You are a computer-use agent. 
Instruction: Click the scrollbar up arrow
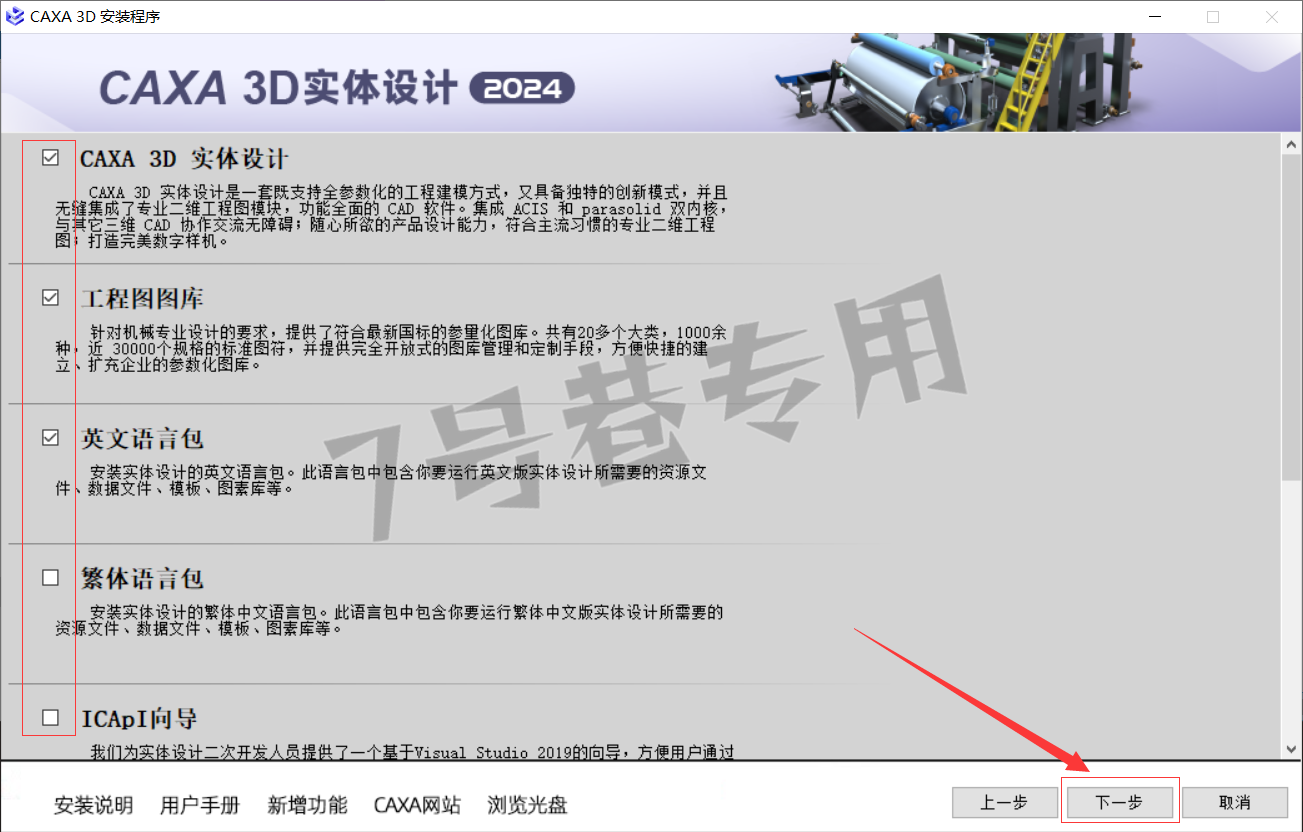pyautogui.click(x=1291, y=144)
